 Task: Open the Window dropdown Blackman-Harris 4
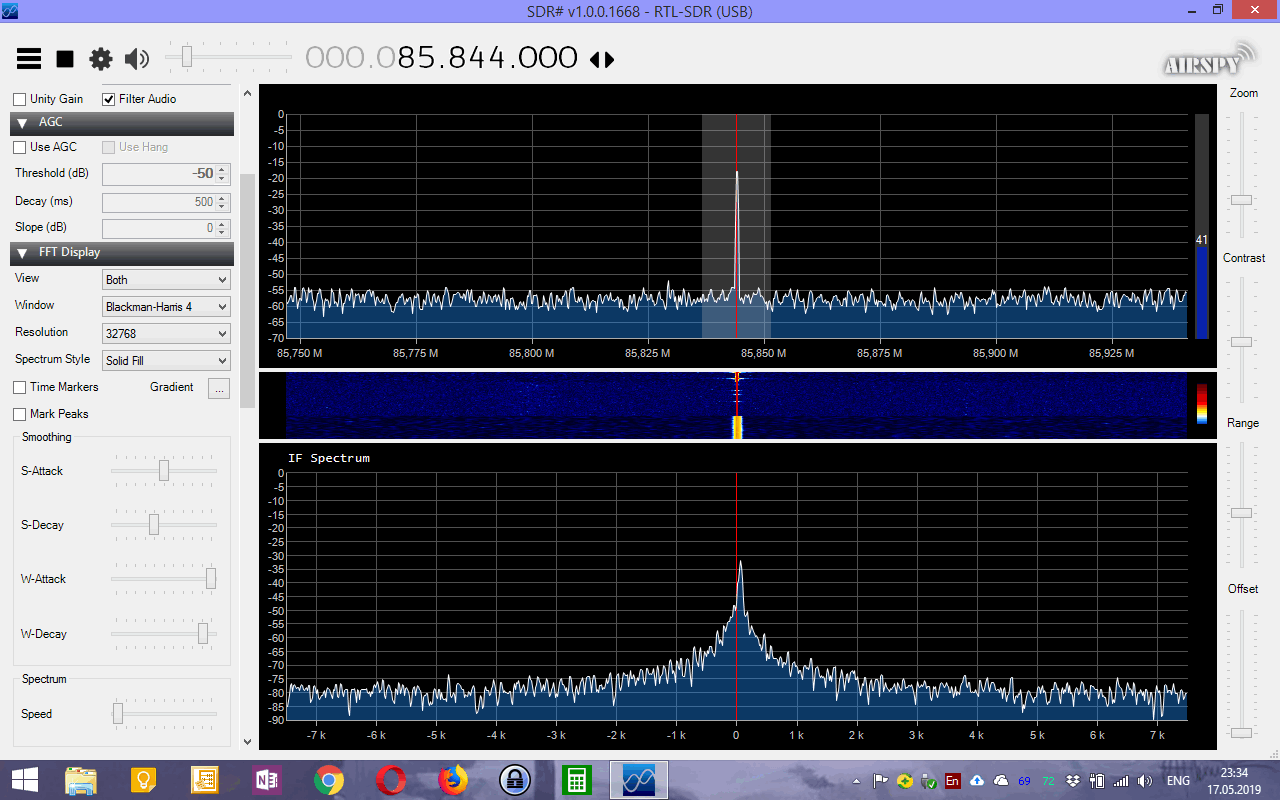[167, 307]
